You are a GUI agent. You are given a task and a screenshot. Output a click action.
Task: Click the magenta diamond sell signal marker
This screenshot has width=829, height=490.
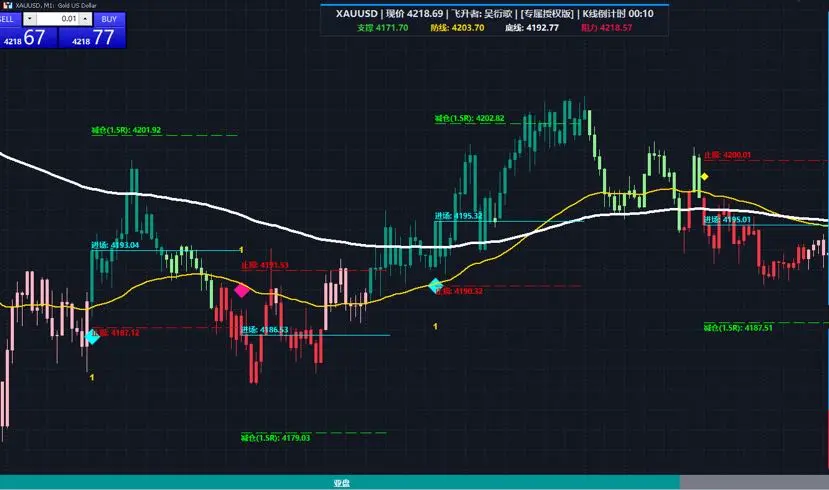242,290
